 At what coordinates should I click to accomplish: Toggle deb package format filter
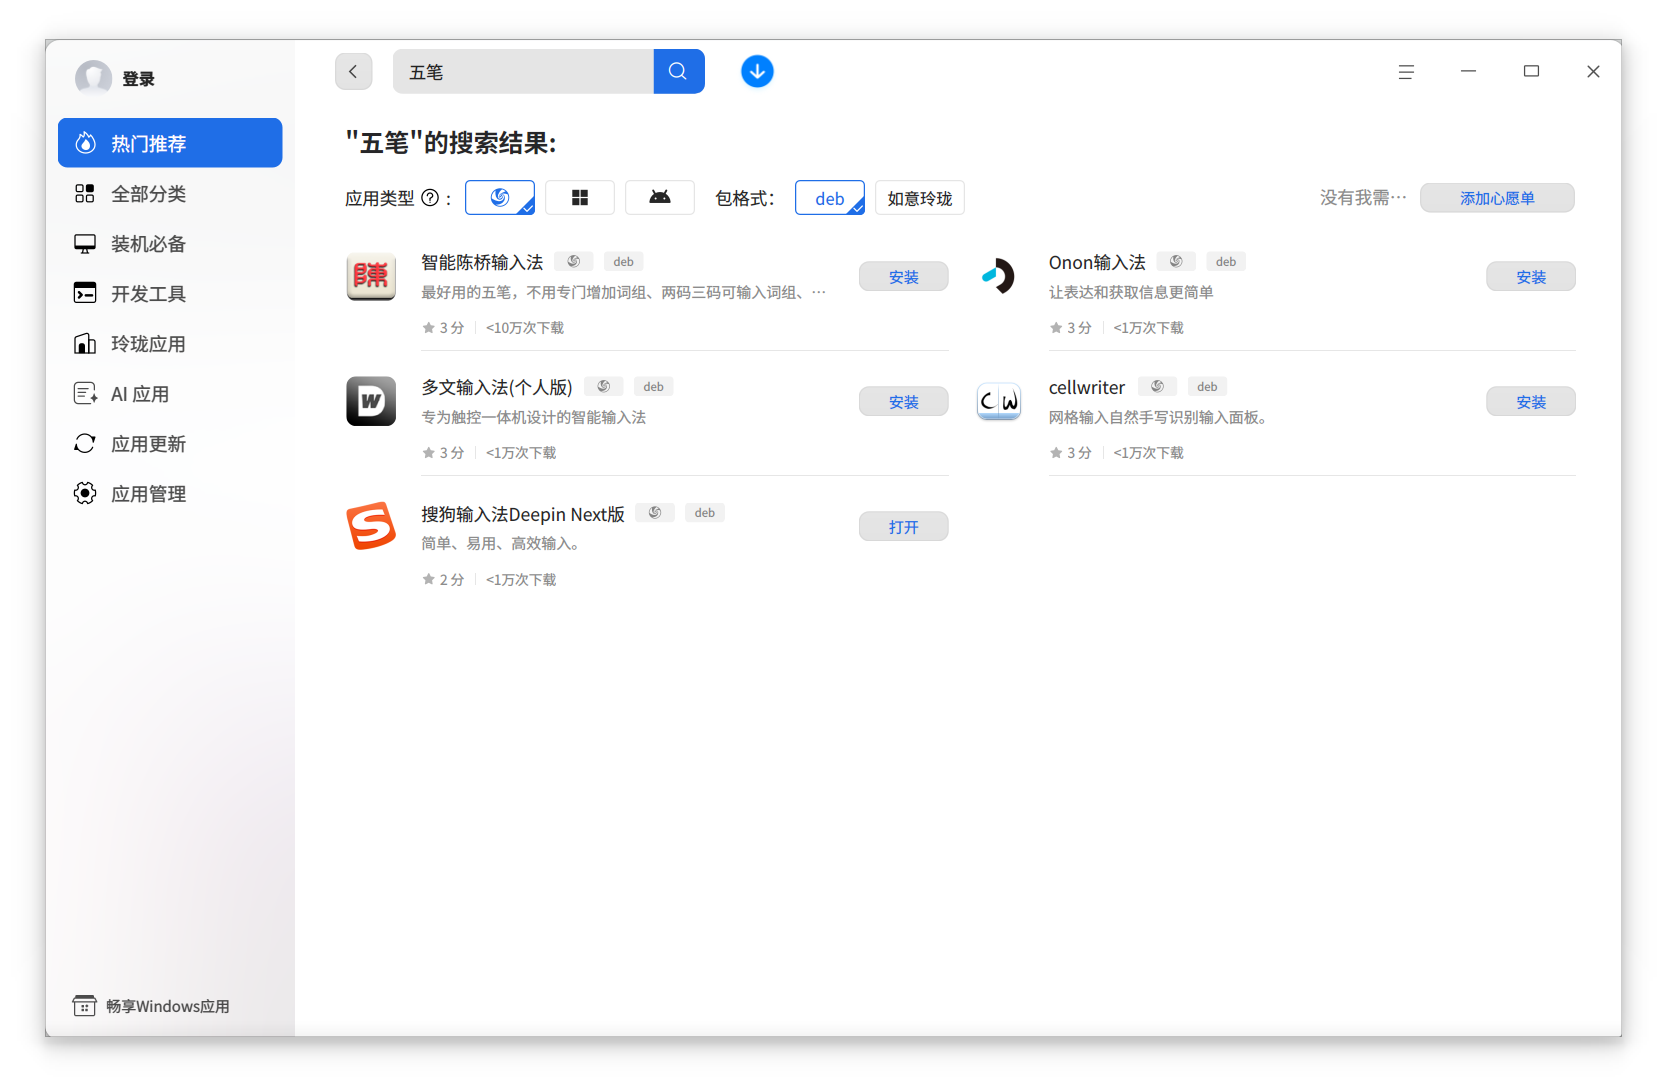(830, 198)
